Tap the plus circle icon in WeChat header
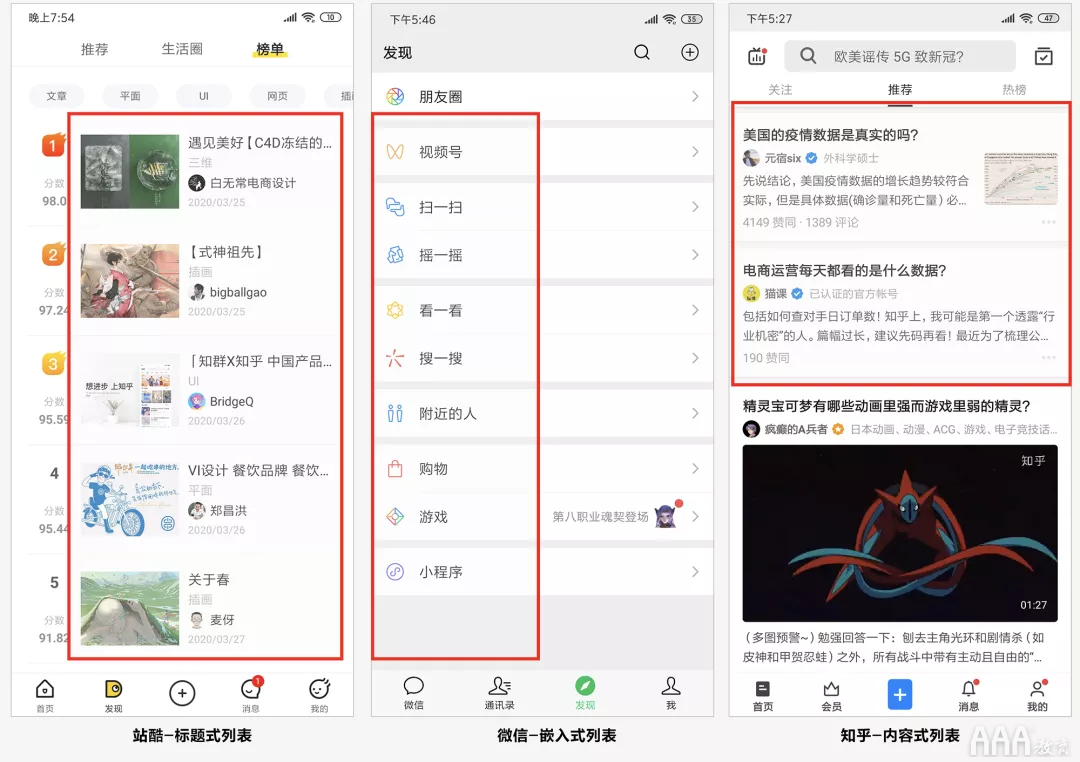The image size is (1080, 762). point(689,52)
